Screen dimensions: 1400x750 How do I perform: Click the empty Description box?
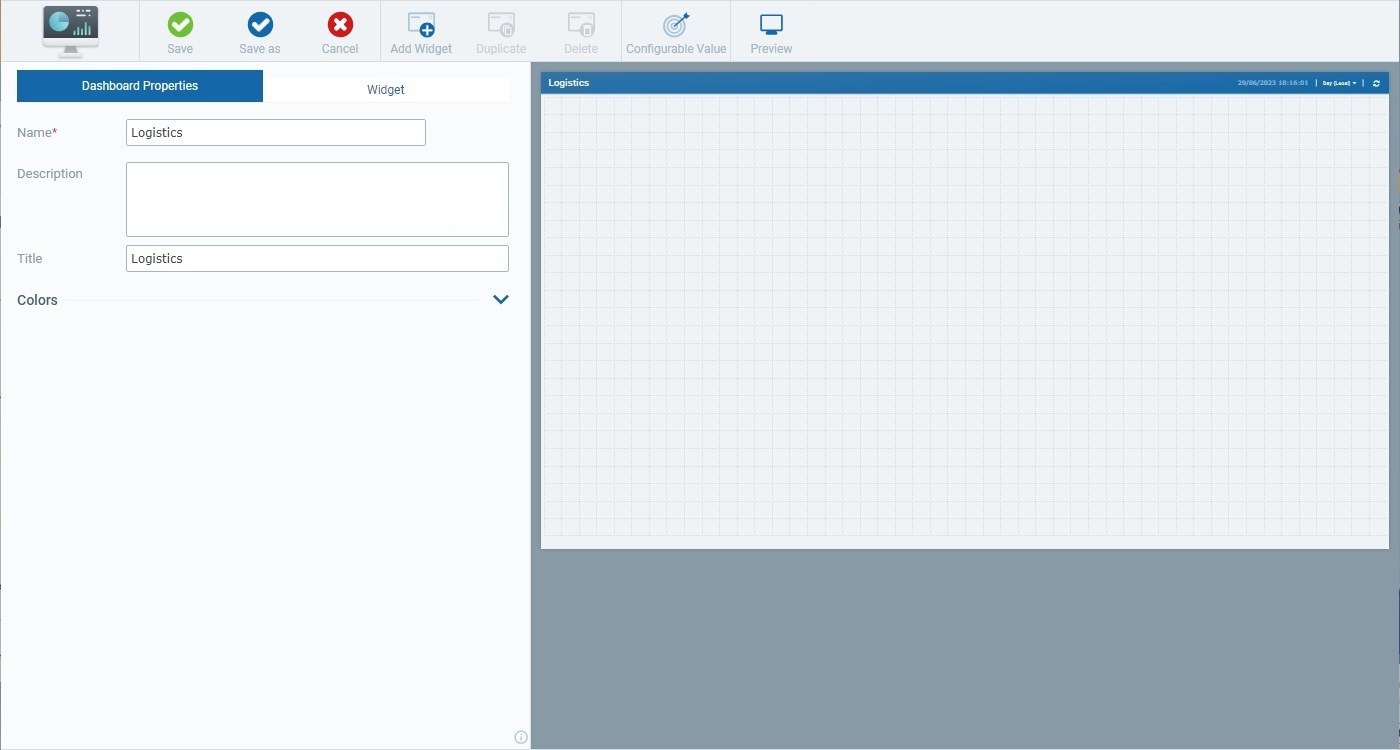317,199
